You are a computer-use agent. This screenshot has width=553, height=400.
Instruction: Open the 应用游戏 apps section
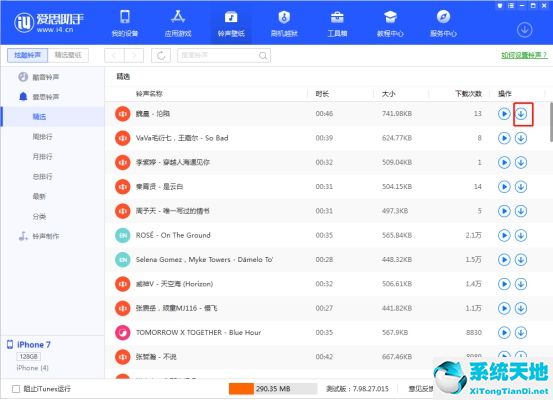(x=178, y=23)
